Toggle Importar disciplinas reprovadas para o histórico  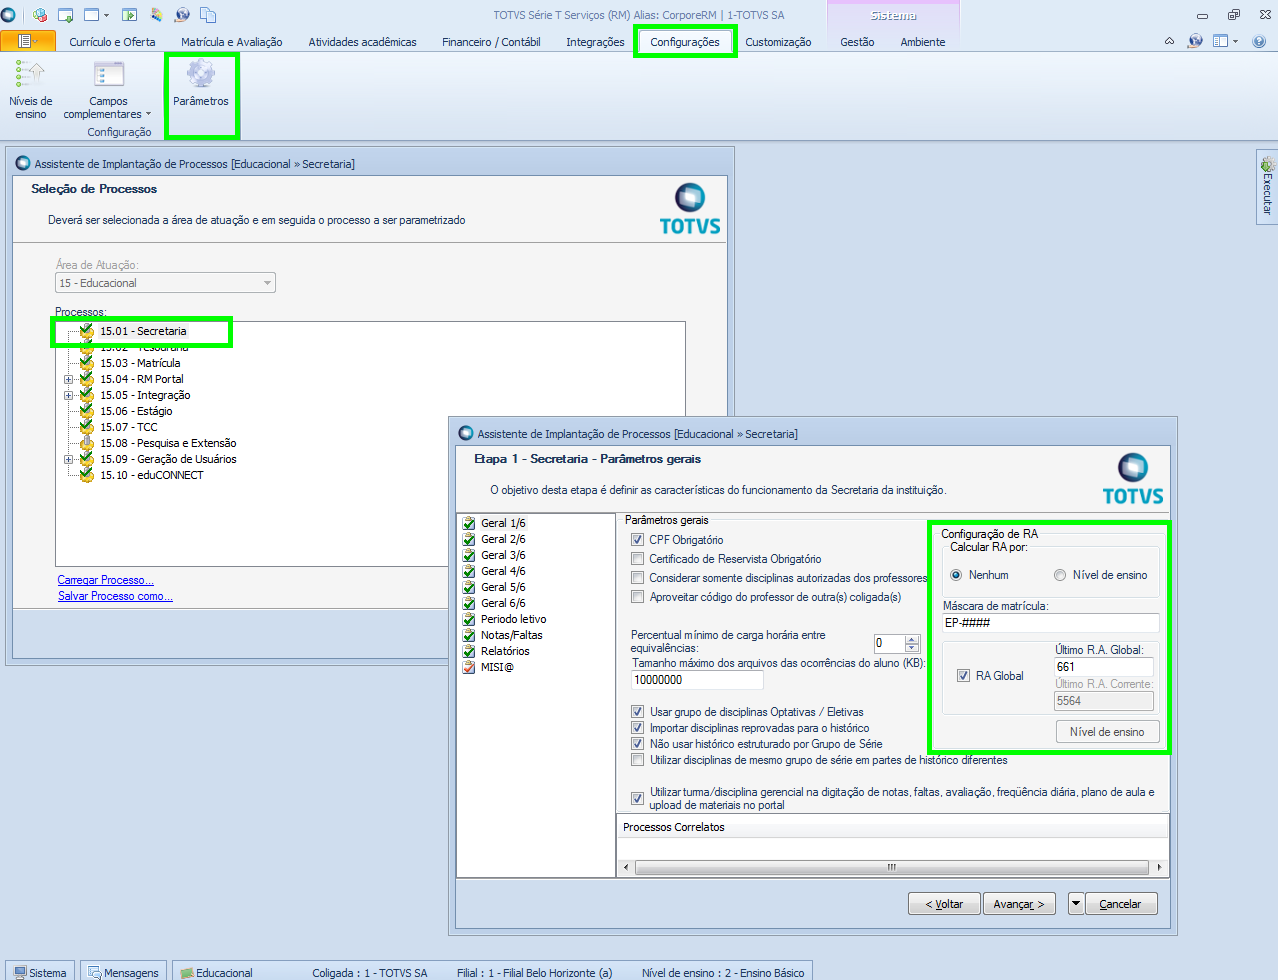click(x=637, y=728)
